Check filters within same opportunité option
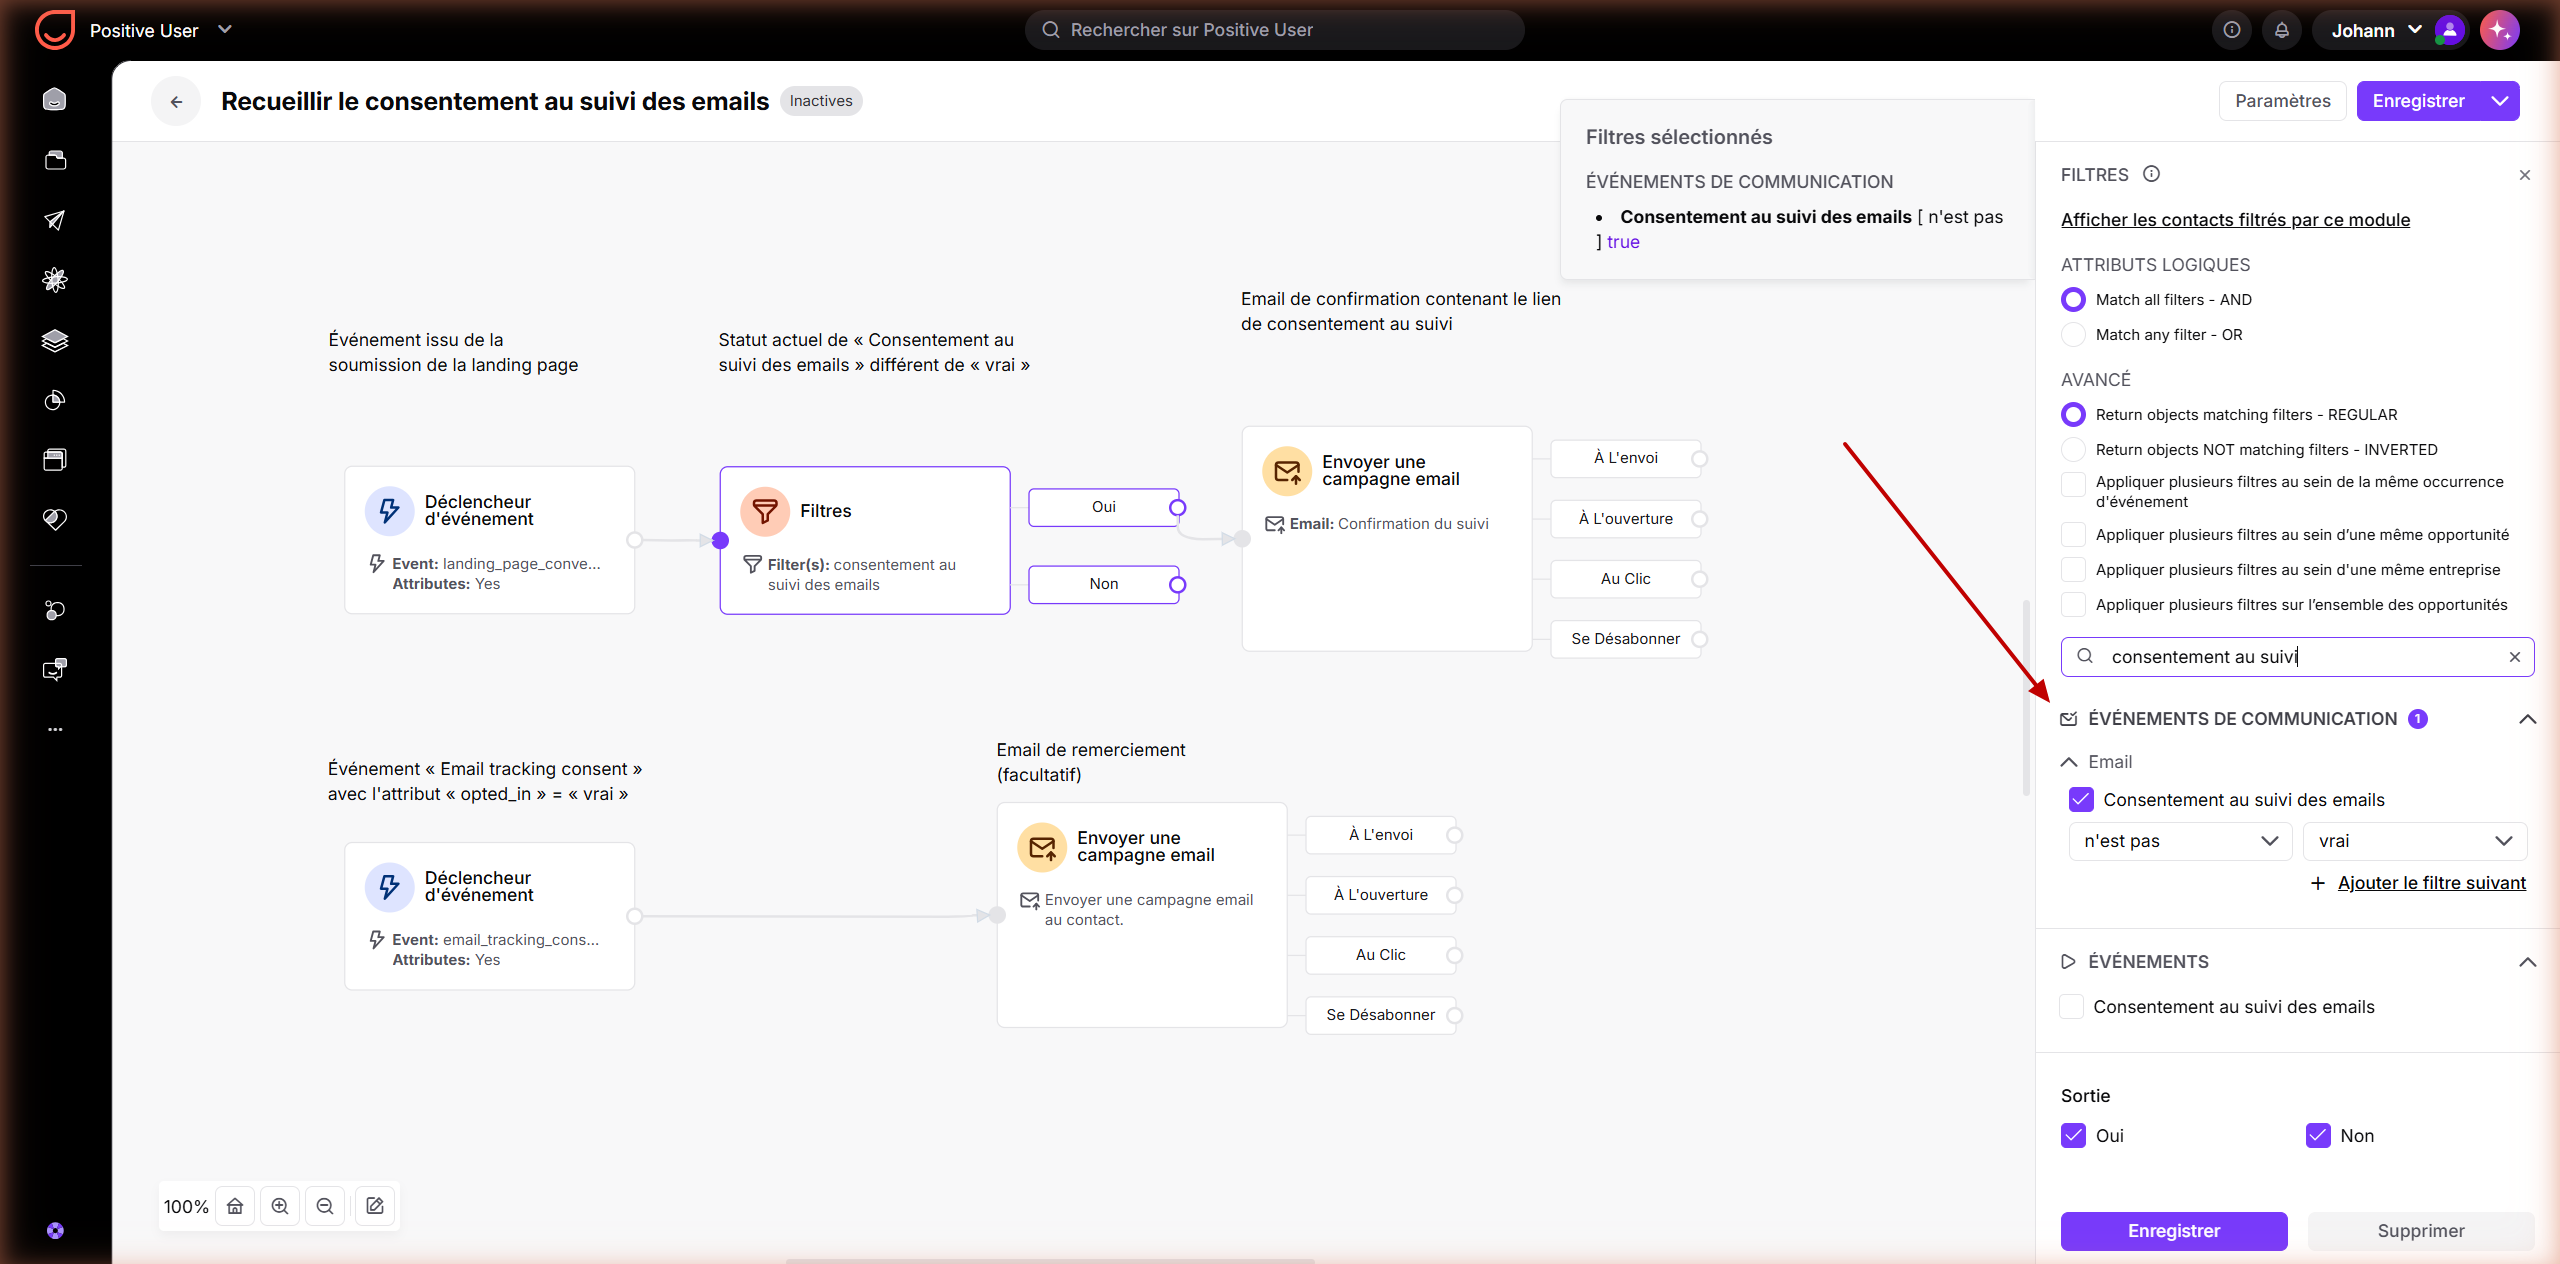The image size is (2560, 1264). click(2073, 535)
